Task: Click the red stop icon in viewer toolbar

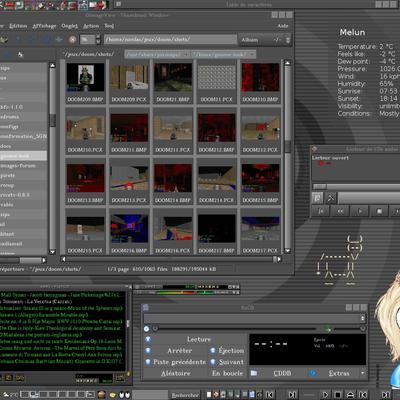Action: tap(72, 40)
